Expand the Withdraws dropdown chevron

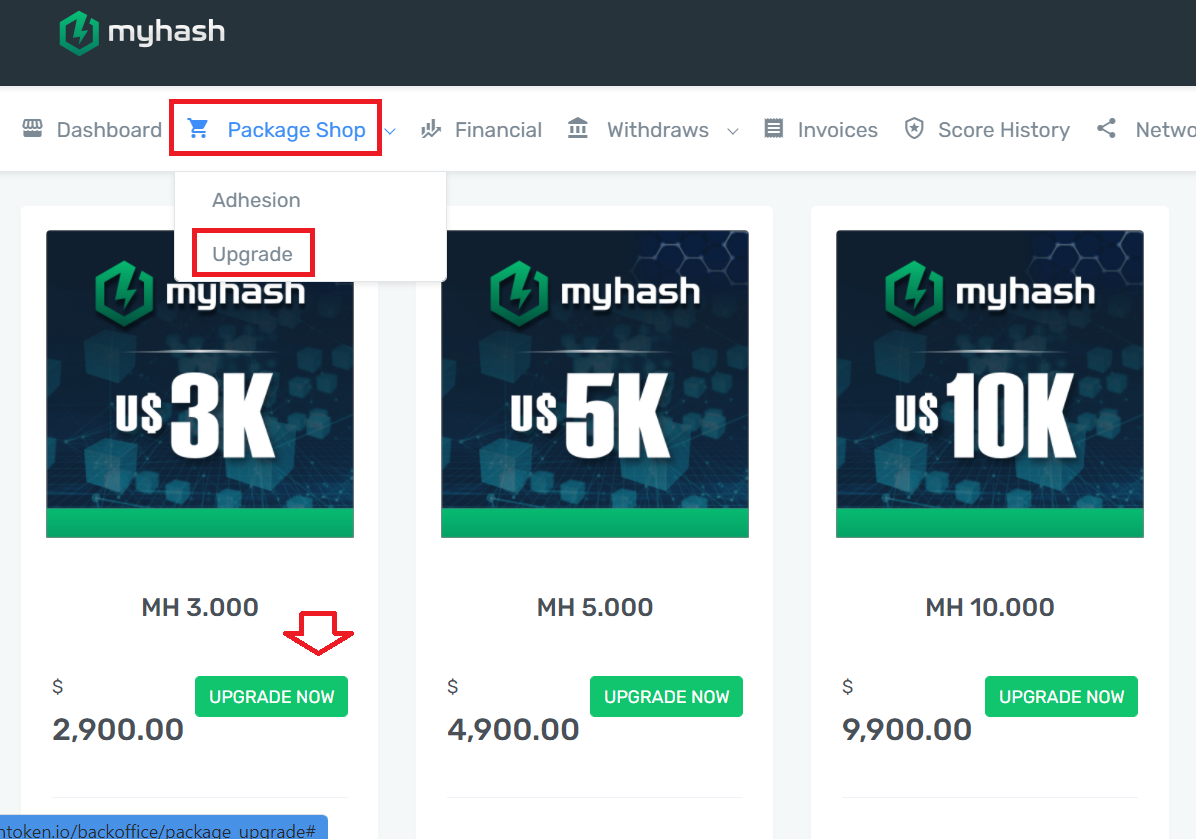click(733, 131)
